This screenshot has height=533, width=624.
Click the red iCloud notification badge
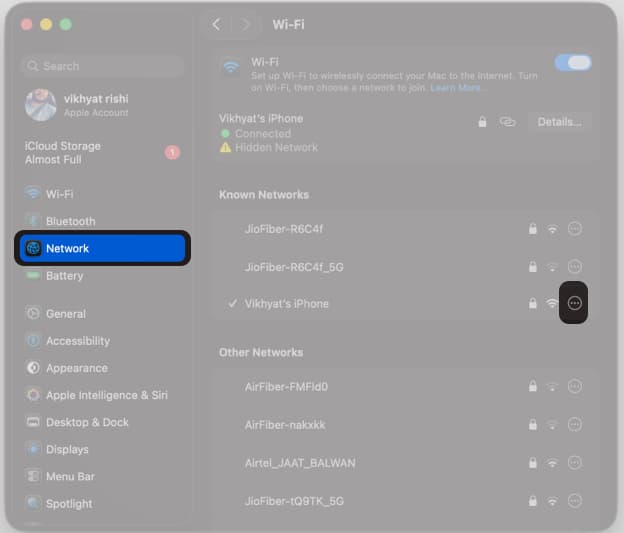pyautogui.click(x=172, y=152)
